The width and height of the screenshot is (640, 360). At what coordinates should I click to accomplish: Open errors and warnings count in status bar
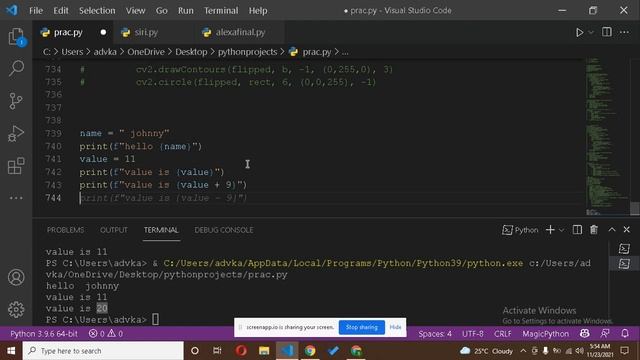(x=106, y=334)
